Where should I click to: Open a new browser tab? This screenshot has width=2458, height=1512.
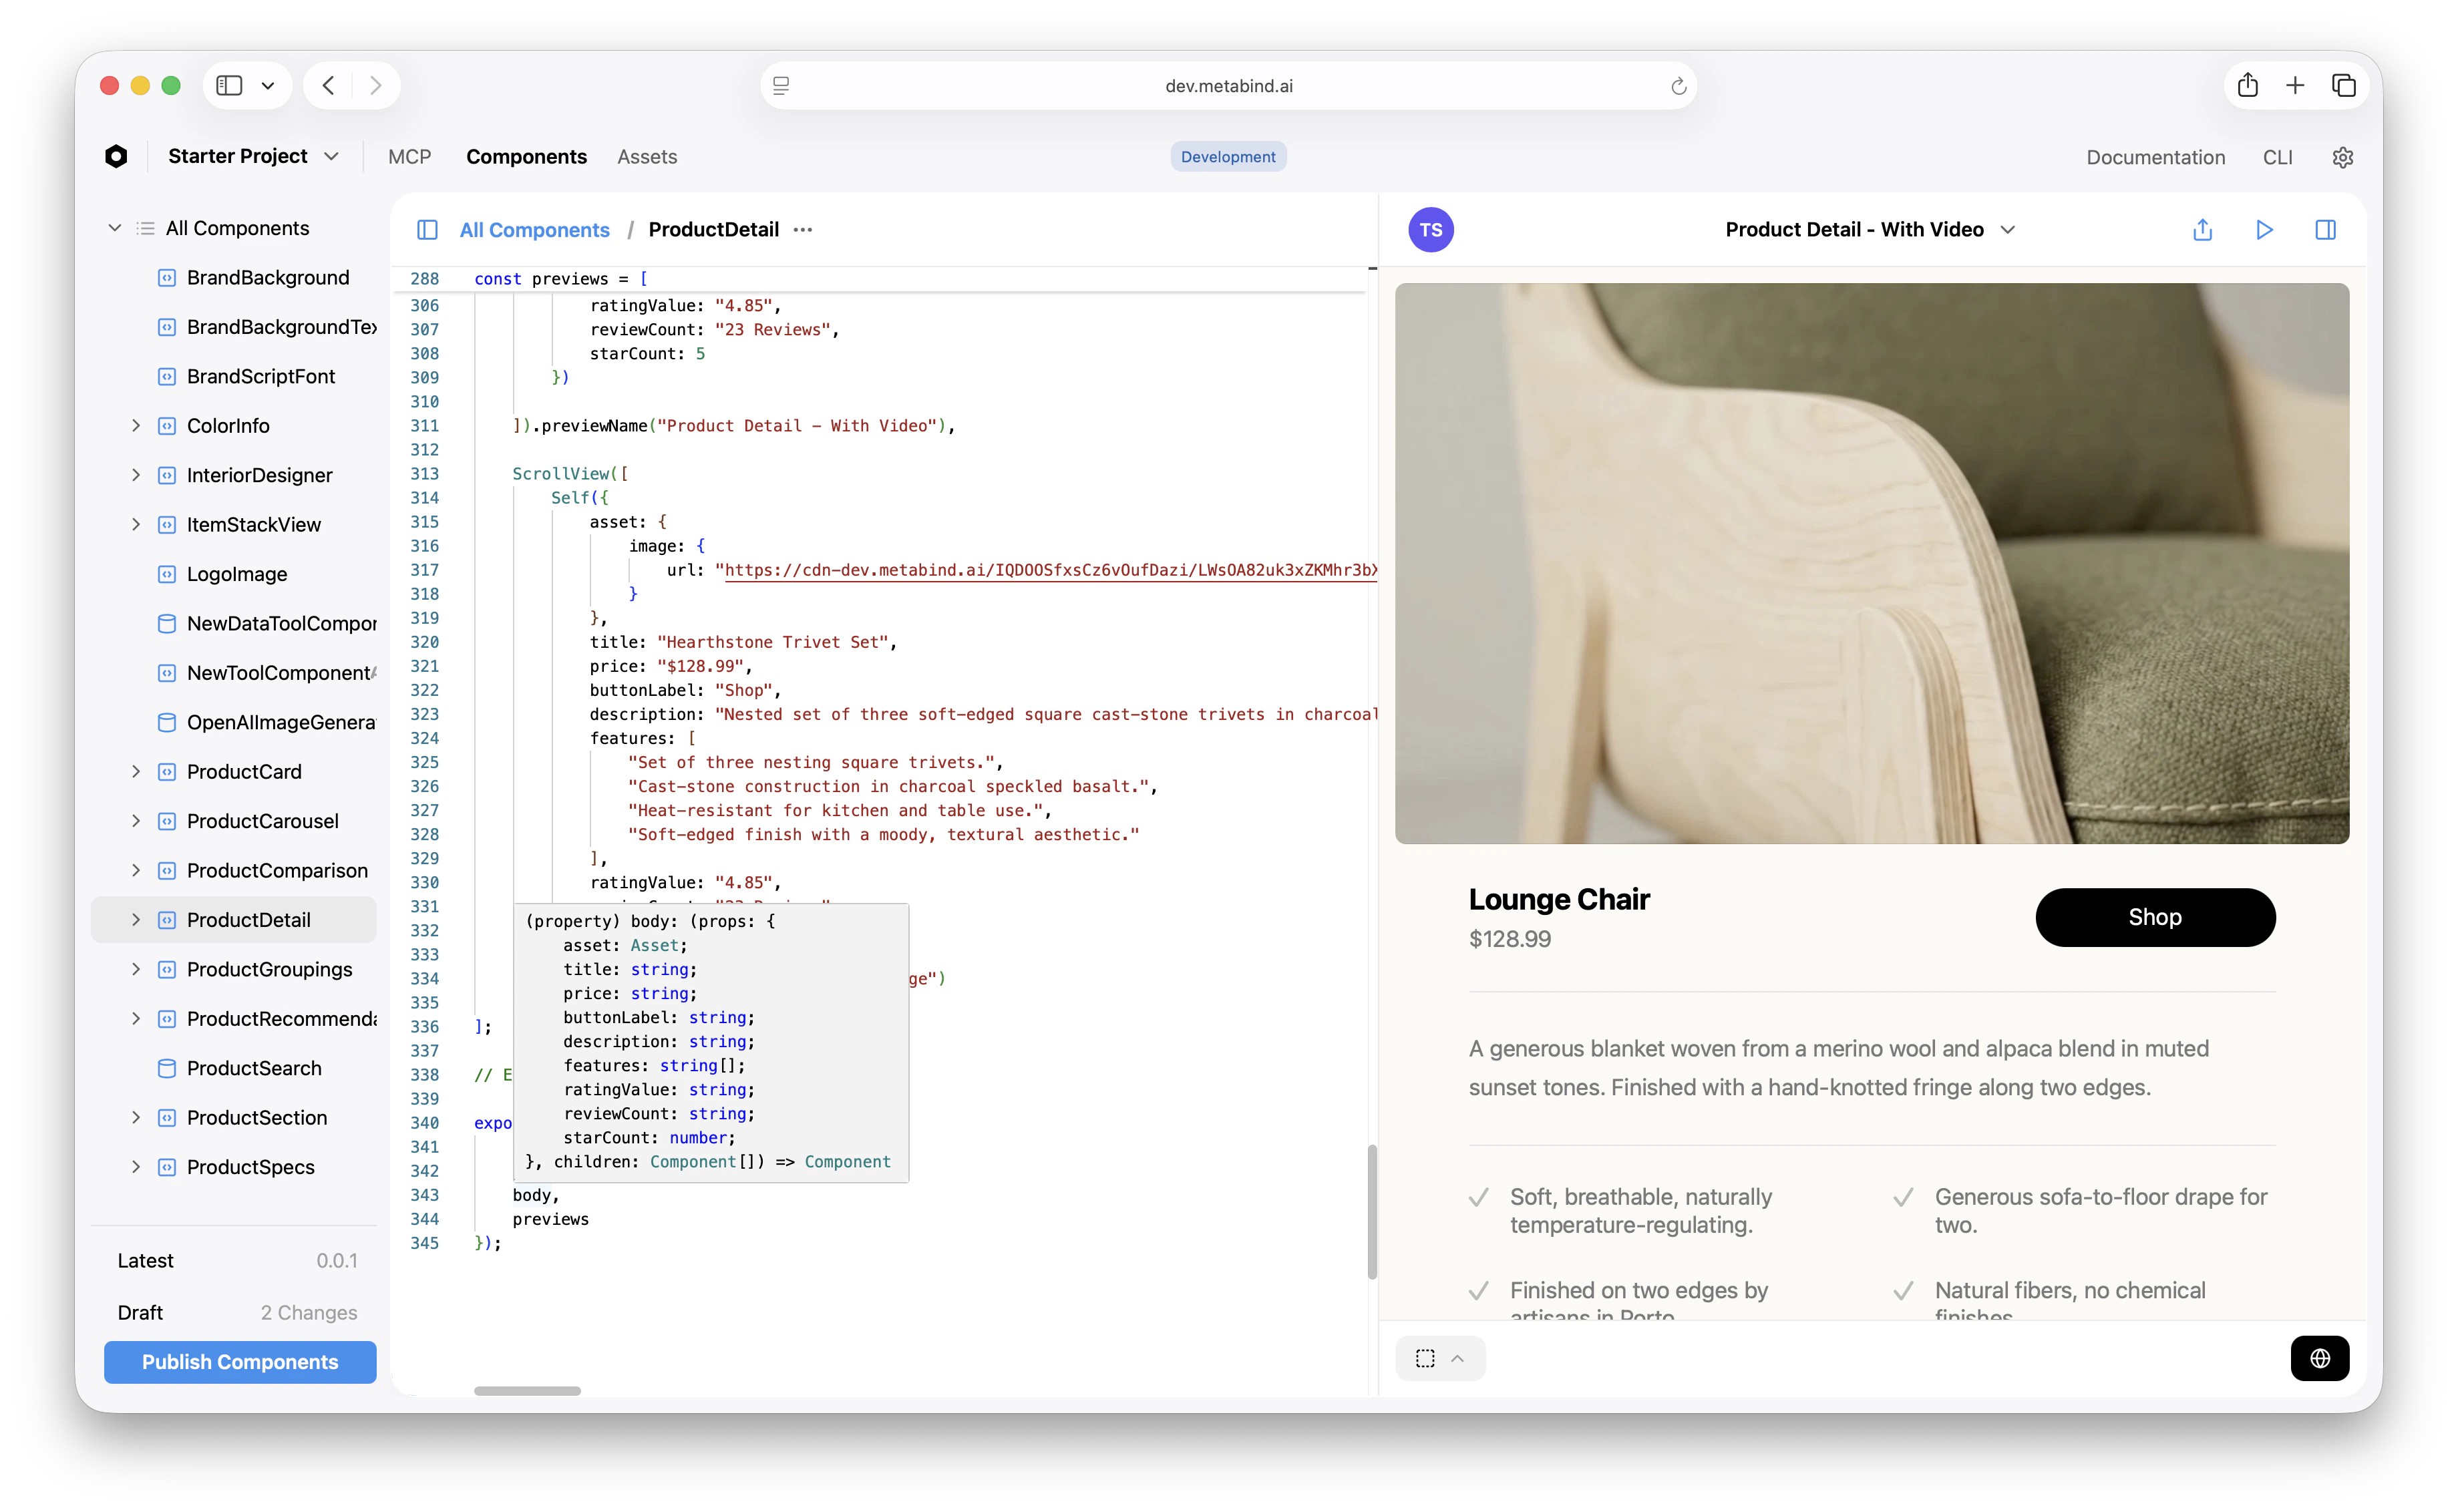coord(2295,85)
